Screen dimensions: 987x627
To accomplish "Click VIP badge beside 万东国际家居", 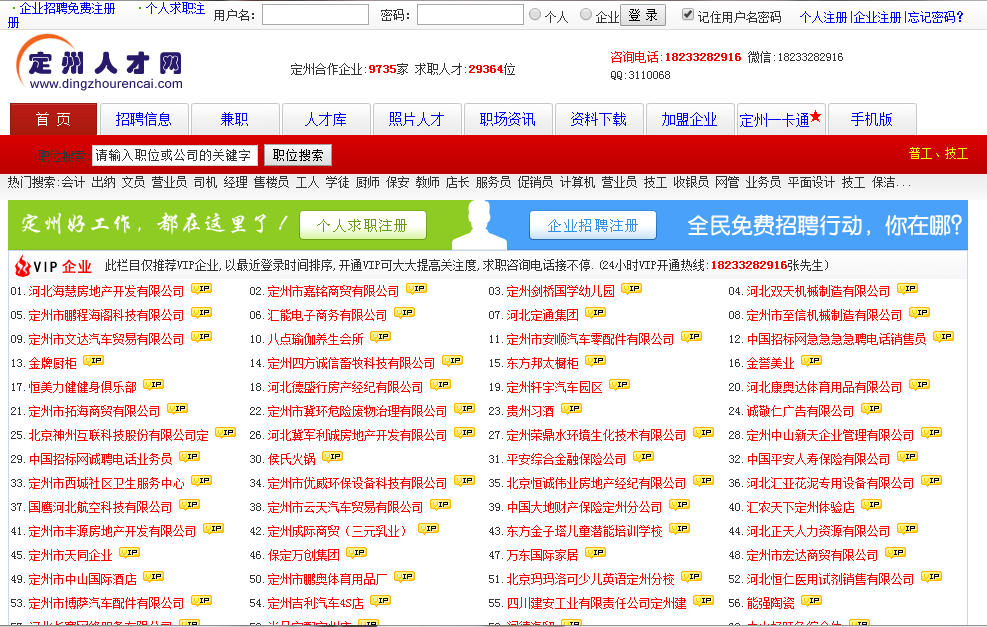I will [595, 553].
